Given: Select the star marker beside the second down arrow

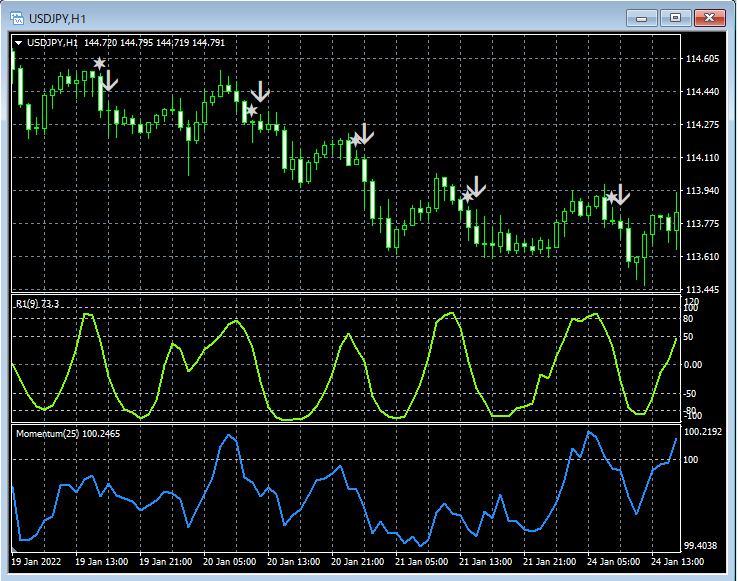Looking at the screenshot, I should 252,110.
